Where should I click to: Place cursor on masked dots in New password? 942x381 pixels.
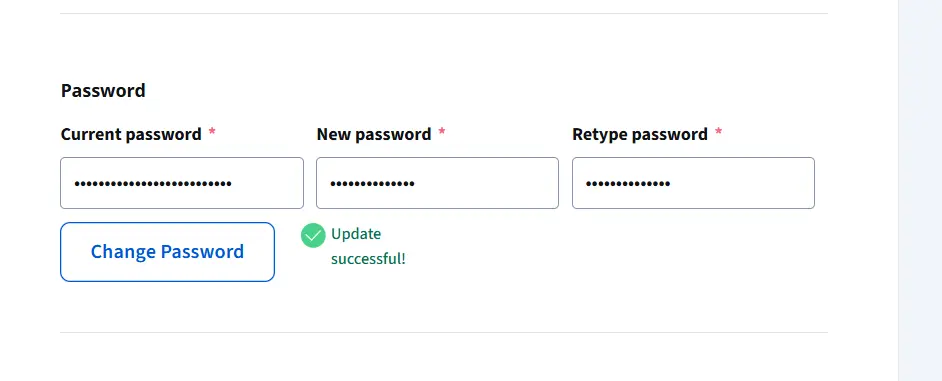372,183
